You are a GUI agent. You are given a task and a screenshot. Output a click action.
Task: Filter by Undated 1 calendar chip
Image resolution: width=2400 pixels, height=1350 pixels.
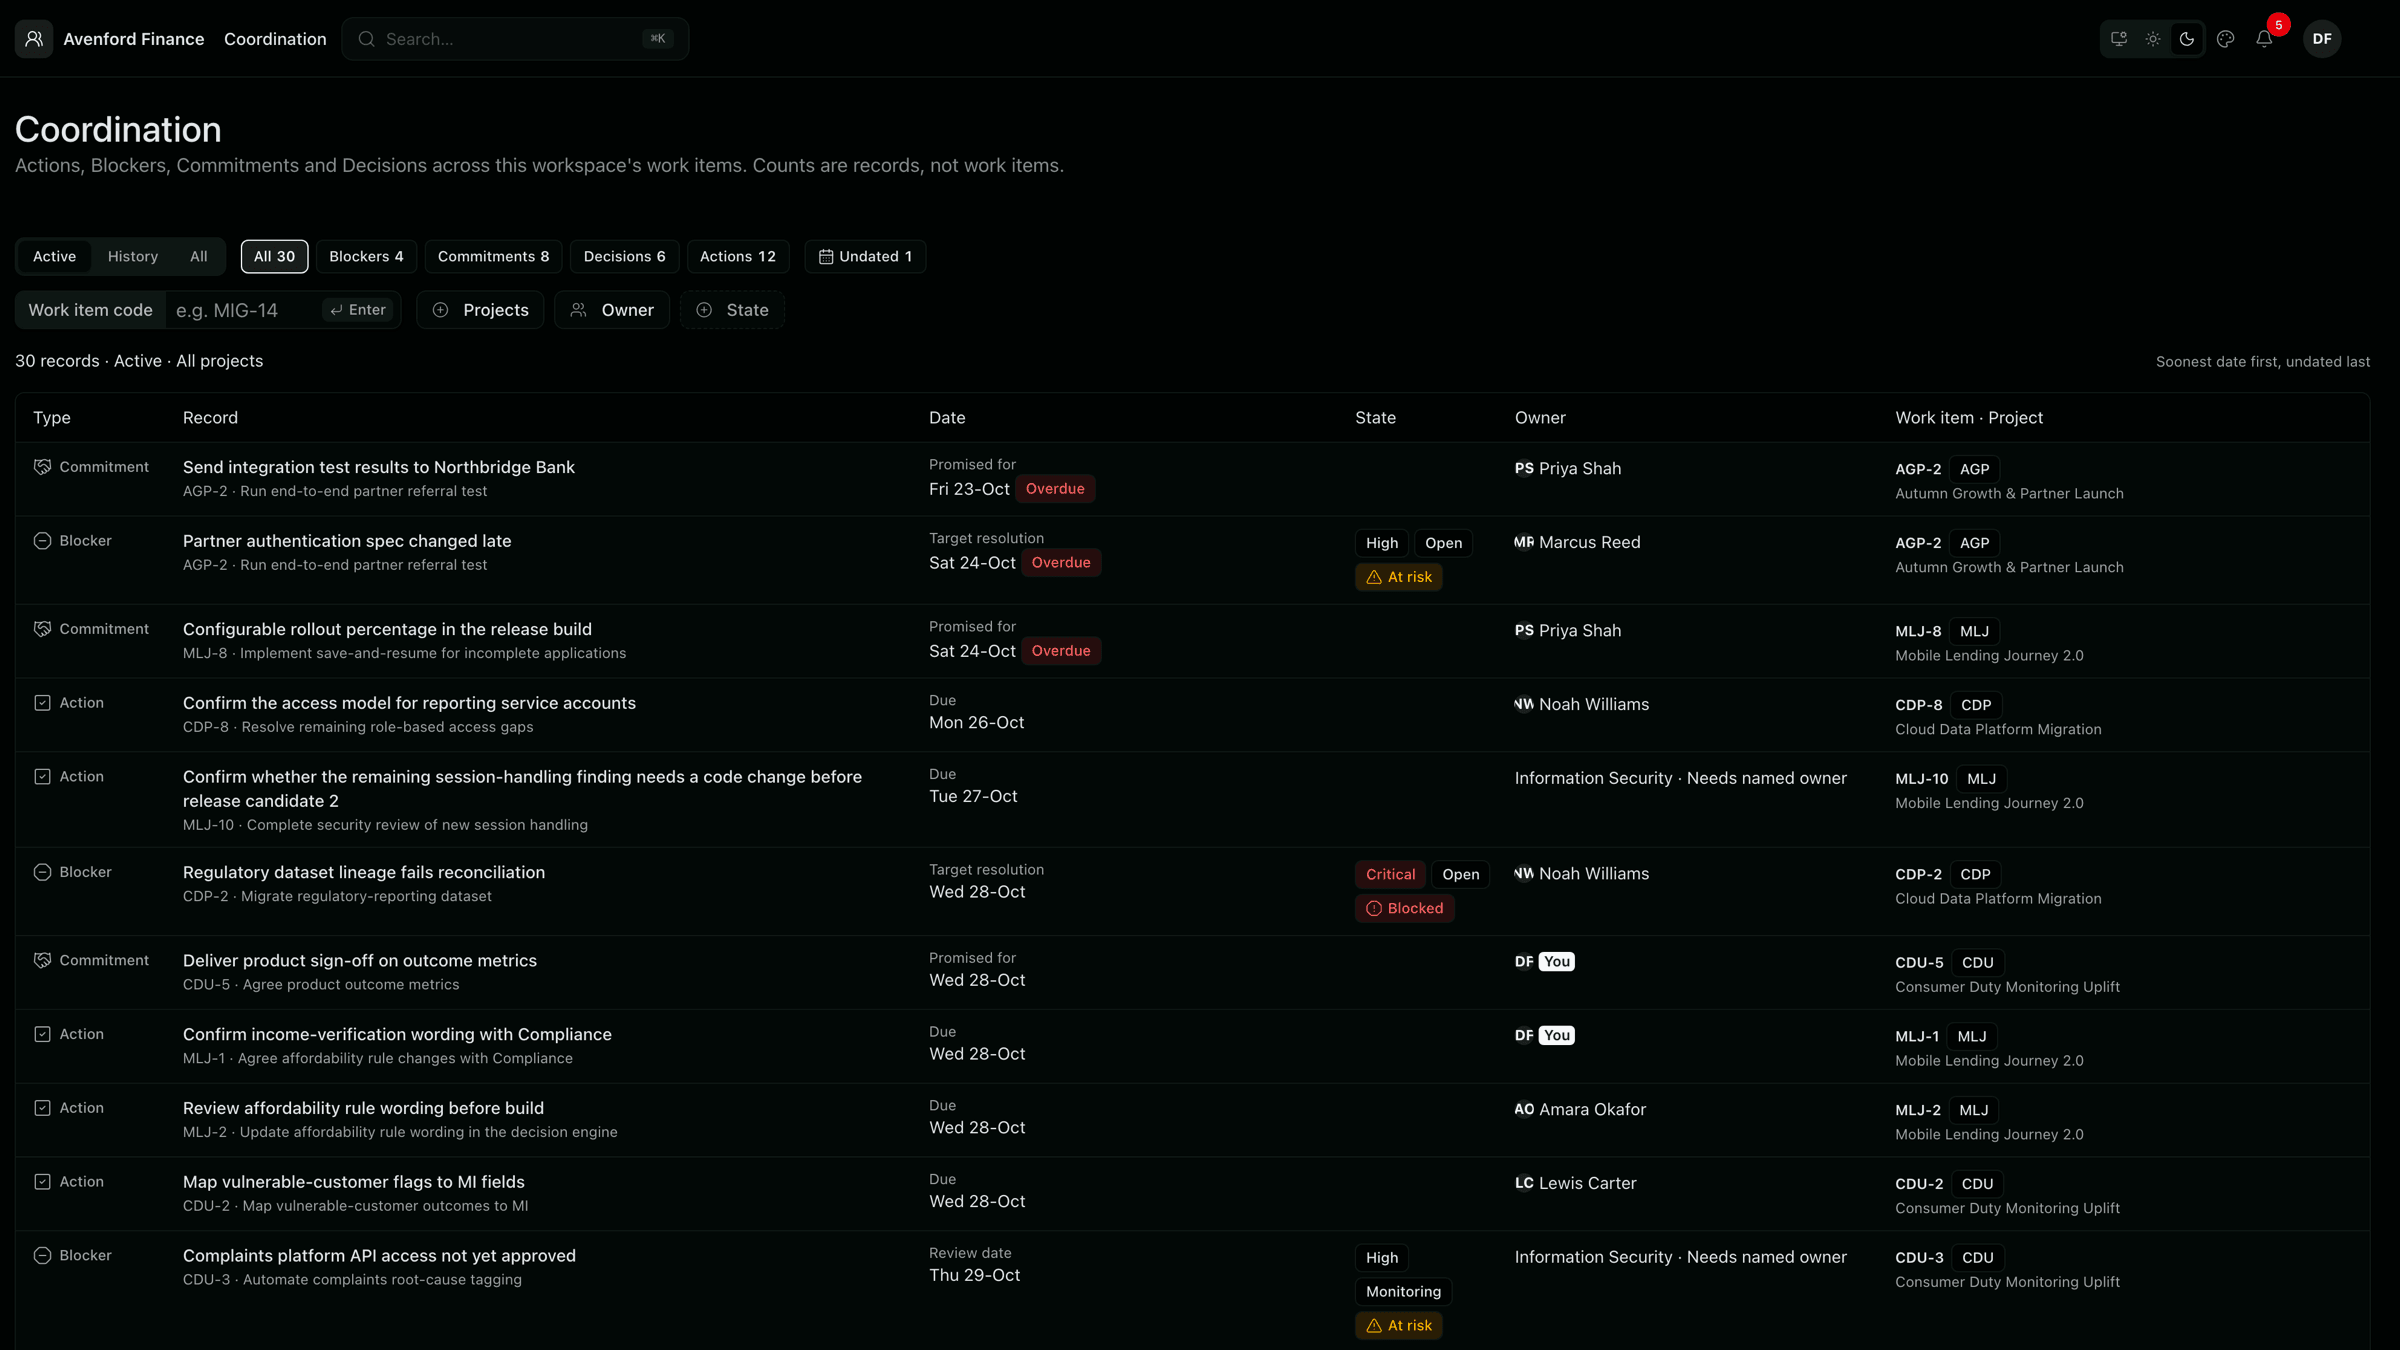(x=865, y=257)
